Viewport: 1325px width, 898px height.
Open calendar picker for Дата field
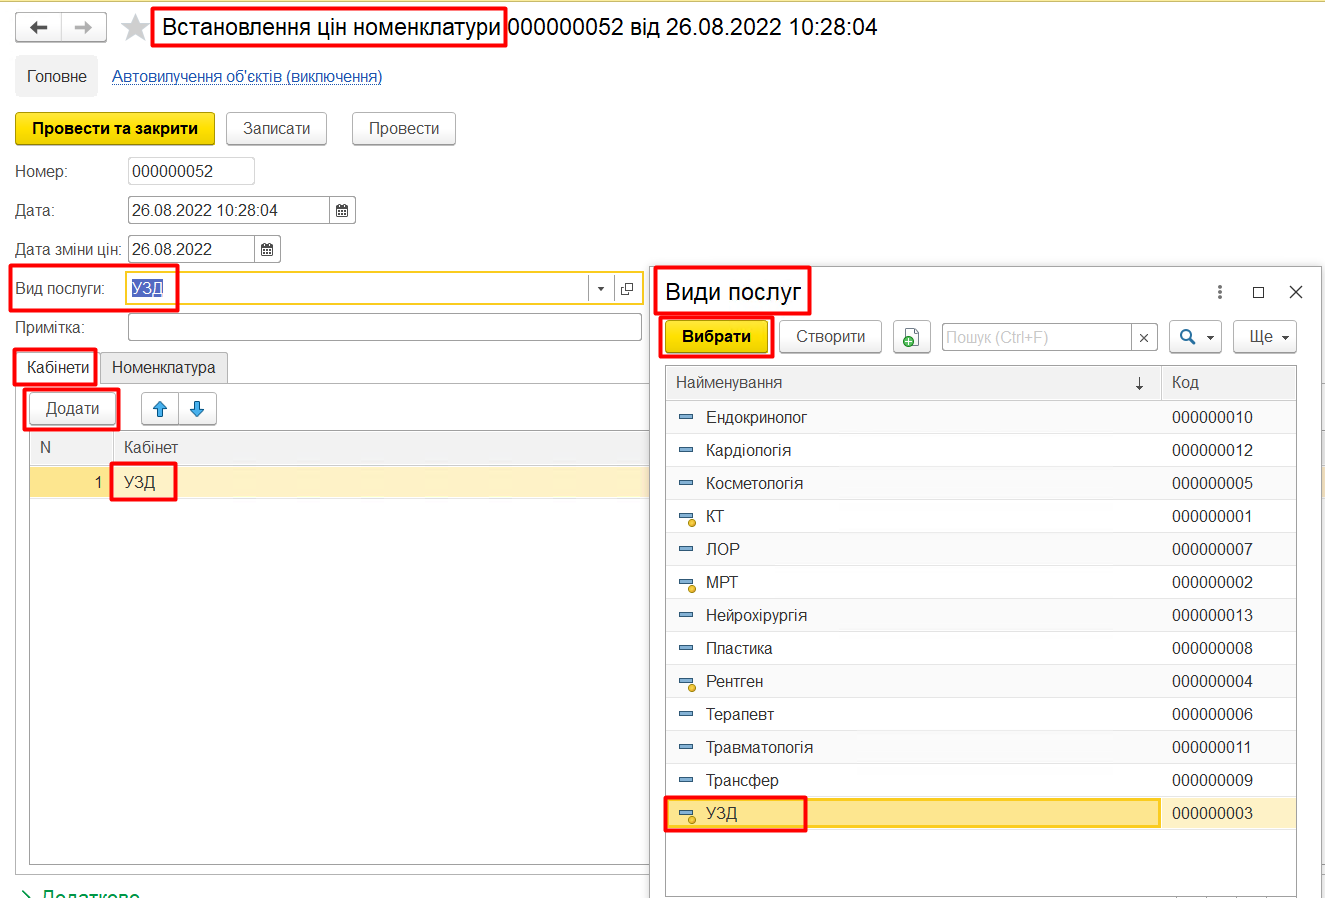(342, 210)
